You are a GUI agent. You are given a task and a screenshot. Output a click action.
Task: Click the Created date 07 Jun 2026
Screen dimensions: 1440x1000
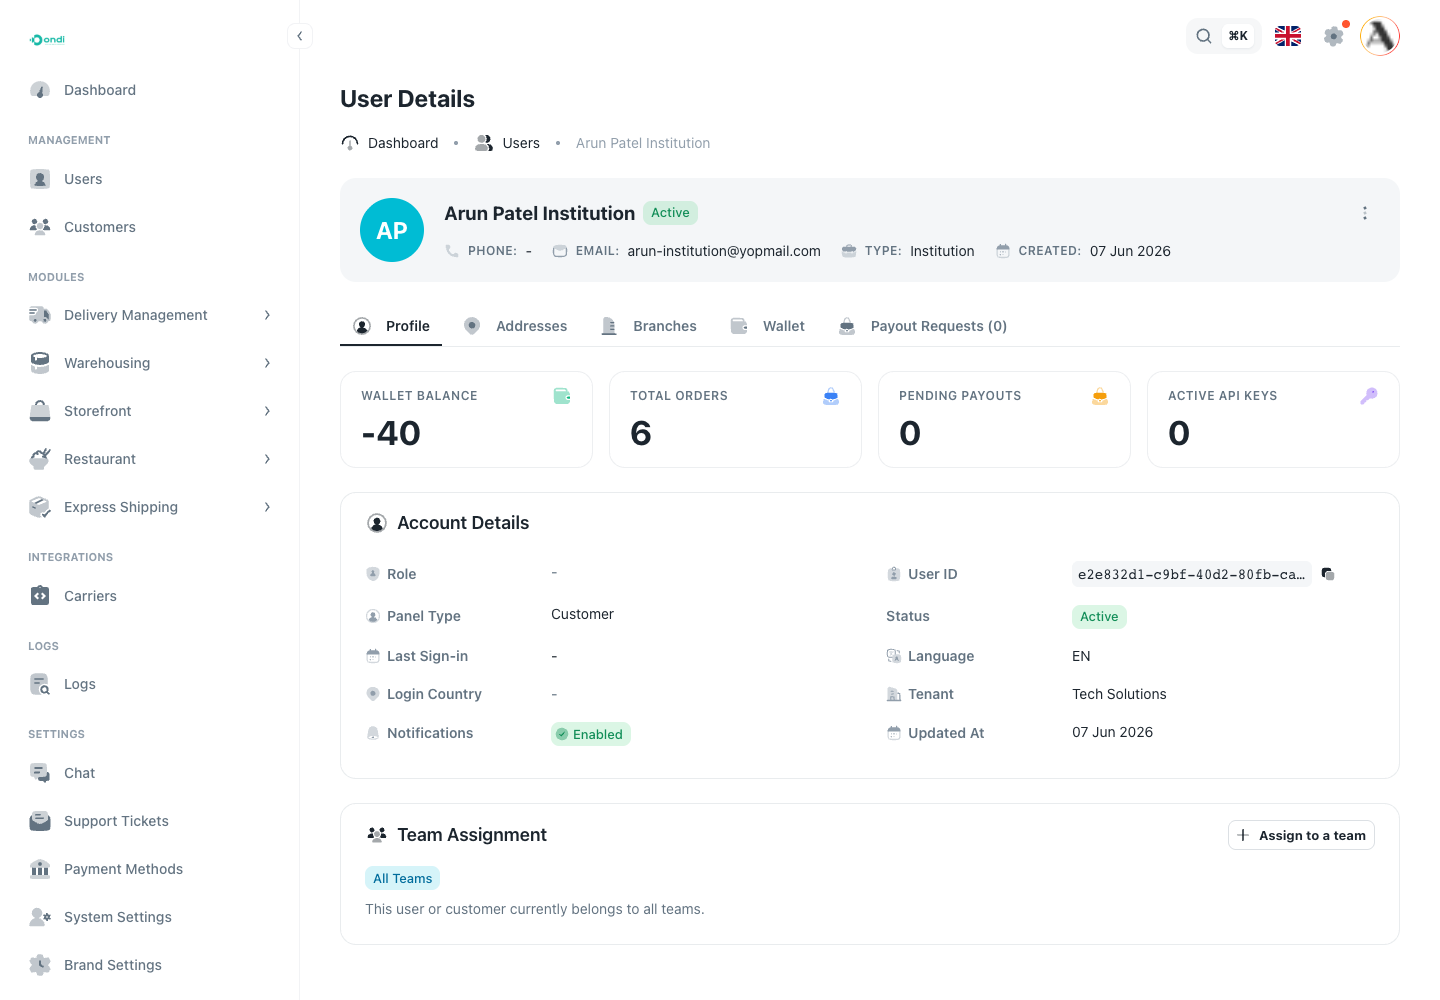point(1130,251)
